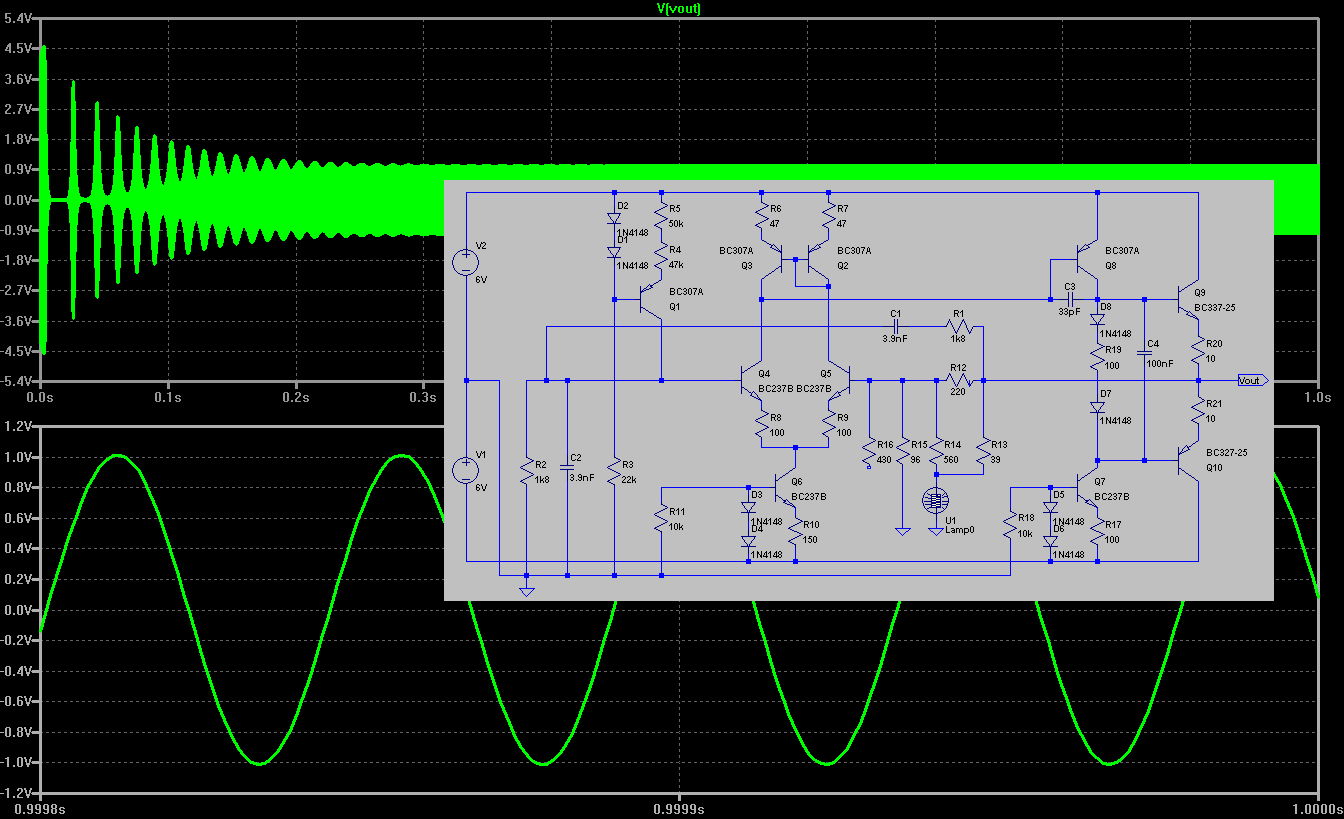The height and width of the screenshot is (819, 1344).
Task: Click the BC237B label of Q6
Action: point(809,496)
